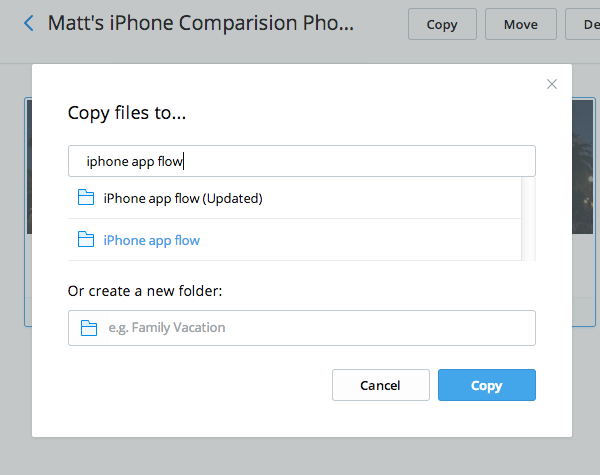The image size is (600, 475).
Task: Click the folder icon in the new folder field
Action: pyautogui.click(x=89, y=328)
